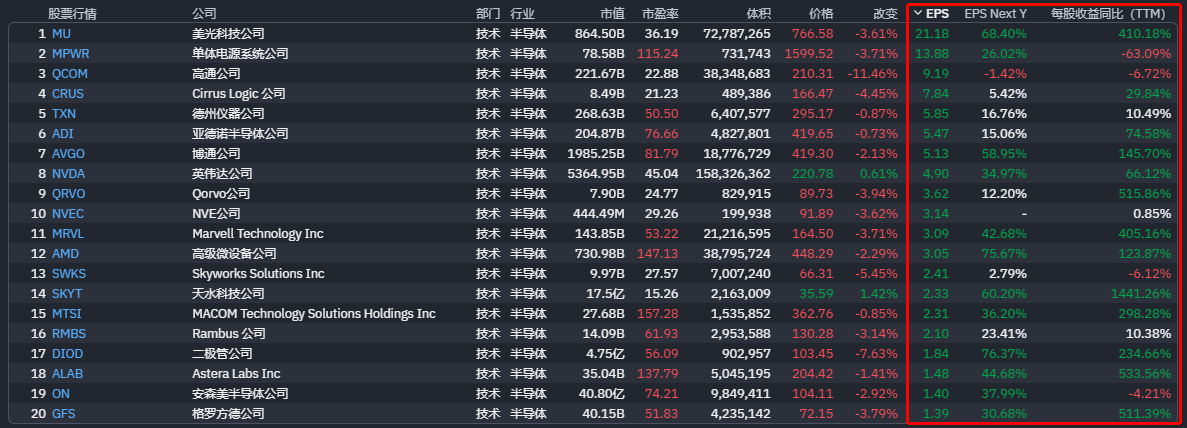Open the QCOM ticker link
Screen dimensions: 1187x428
pyautogui.click(x=70, y=73)
